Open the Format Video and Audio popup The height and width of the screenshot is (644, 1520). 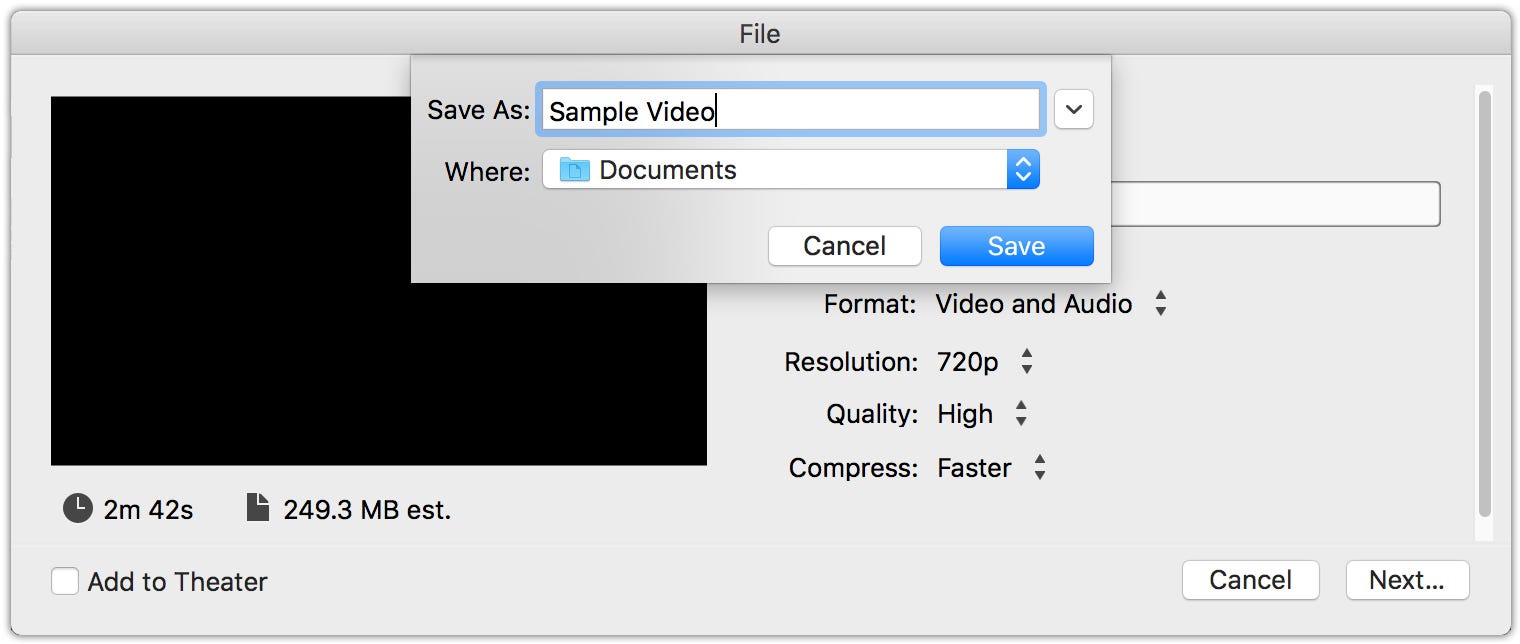click(x=1051, y=304)
